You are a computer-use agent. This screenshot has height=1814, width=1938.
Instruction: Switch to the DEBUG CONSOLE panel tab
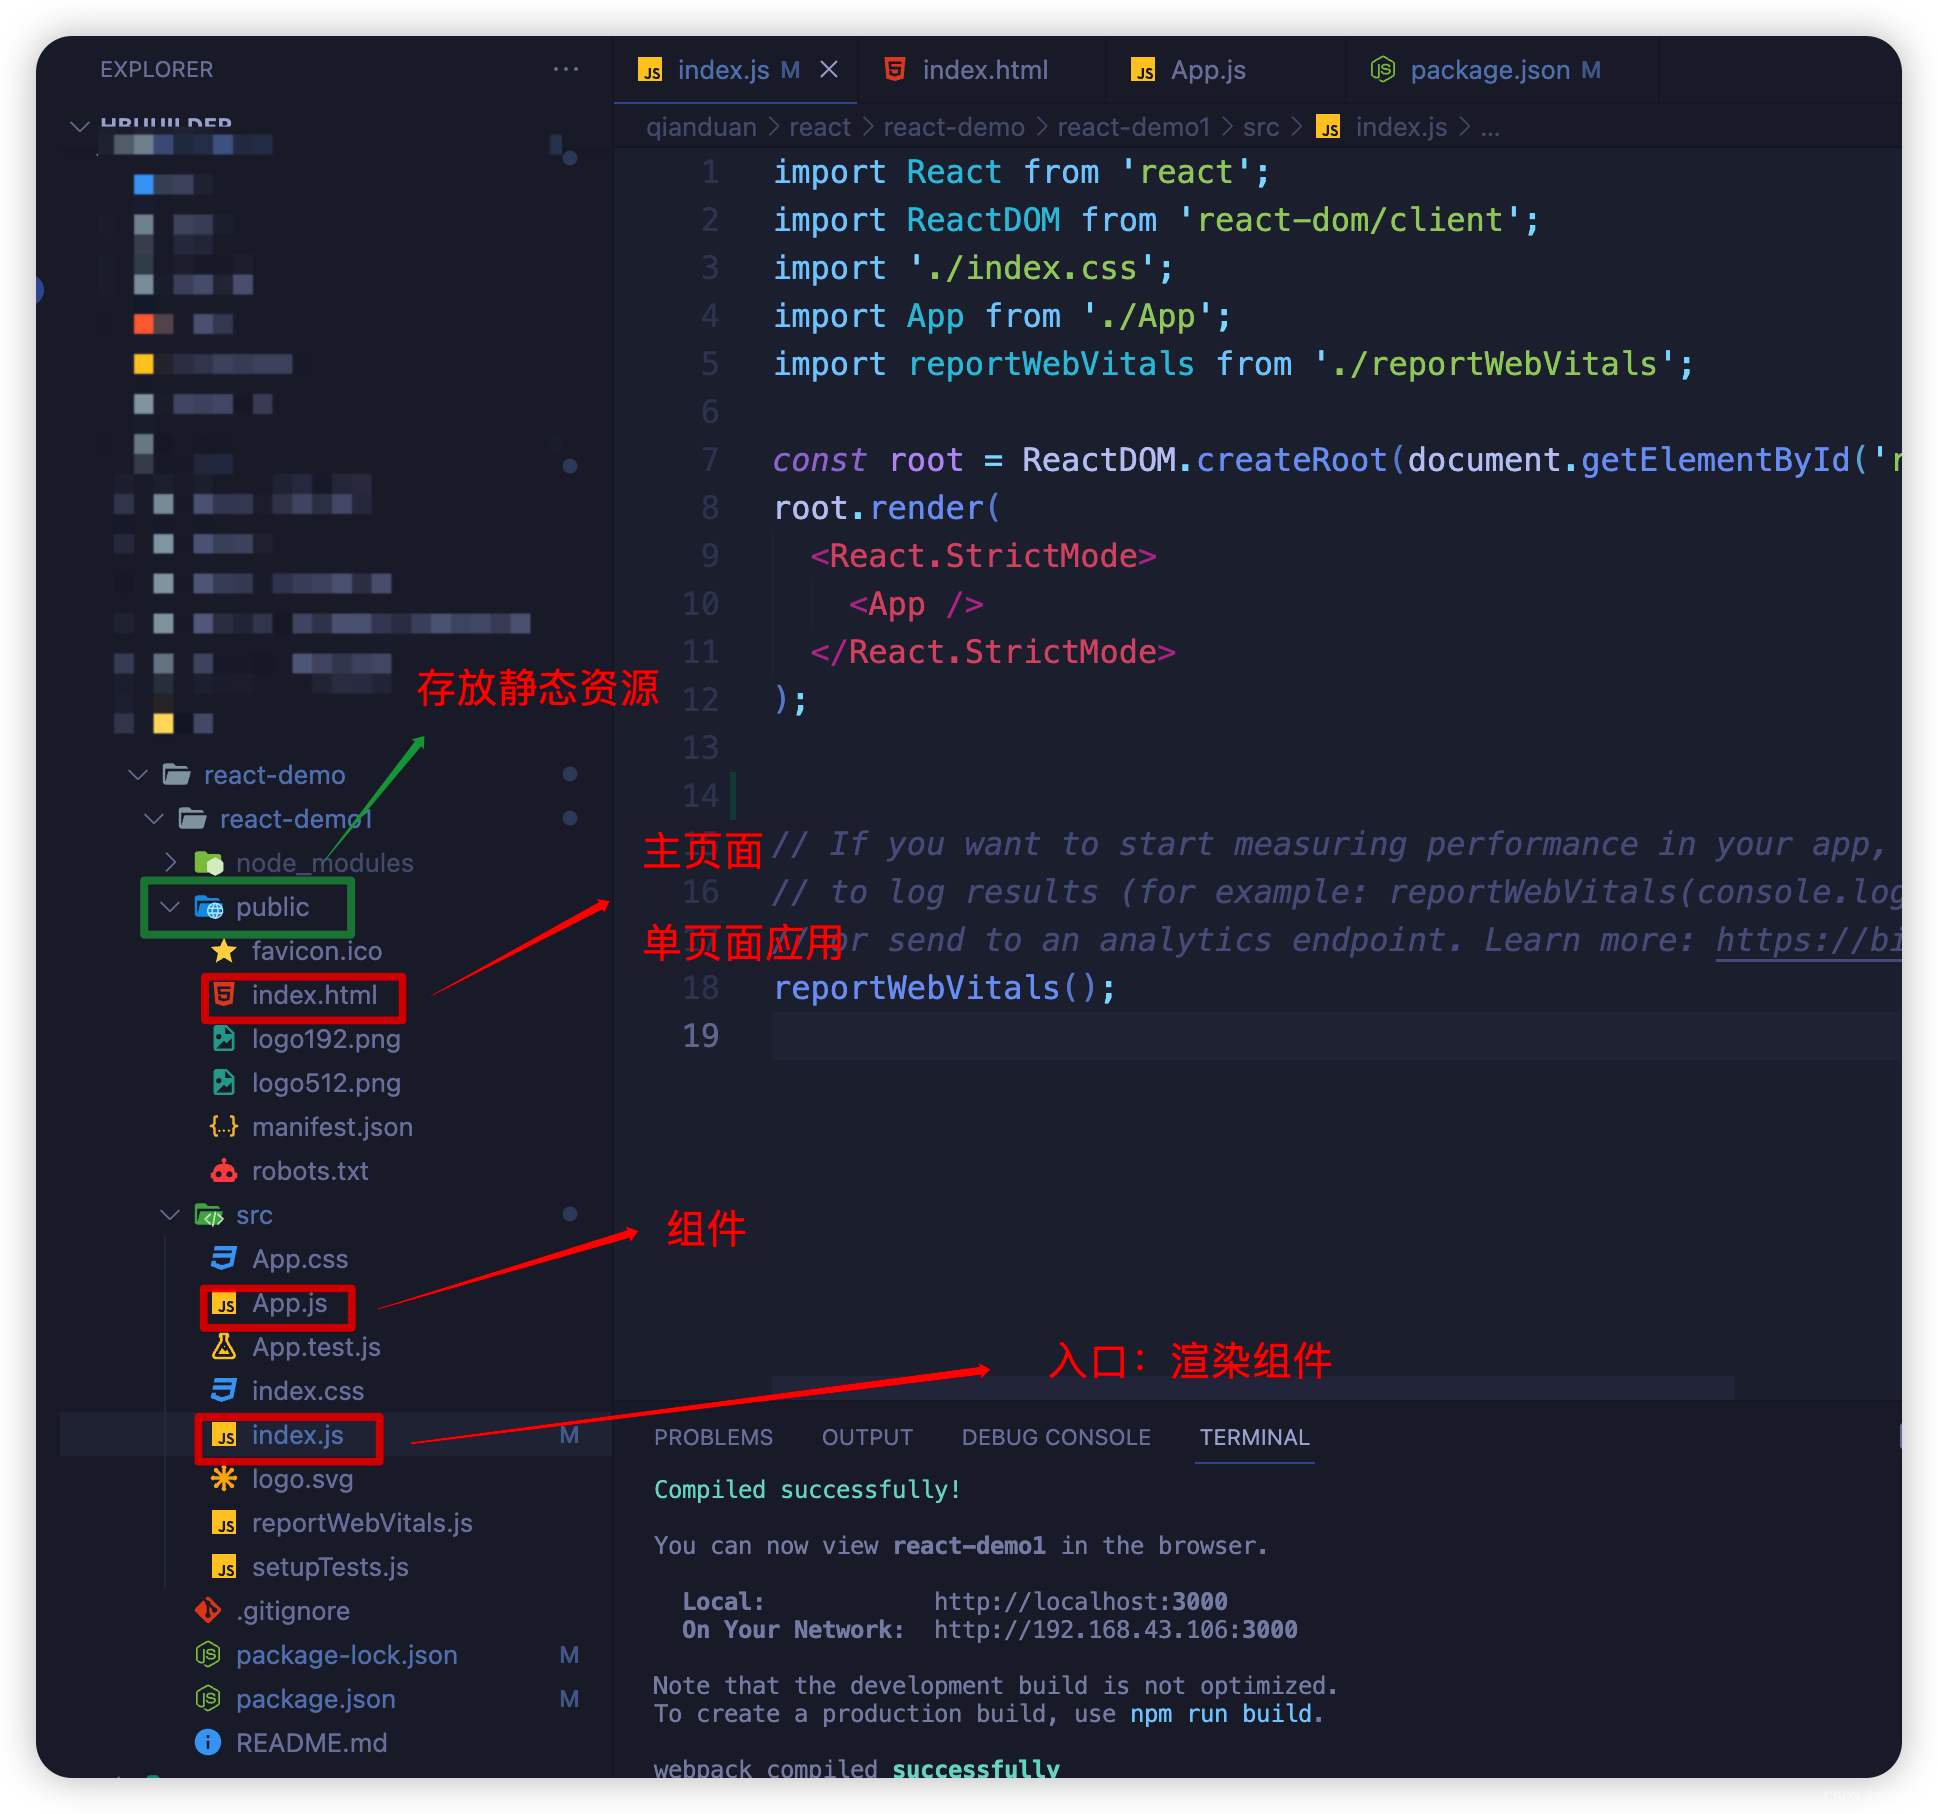(x=1056, y=1437)
